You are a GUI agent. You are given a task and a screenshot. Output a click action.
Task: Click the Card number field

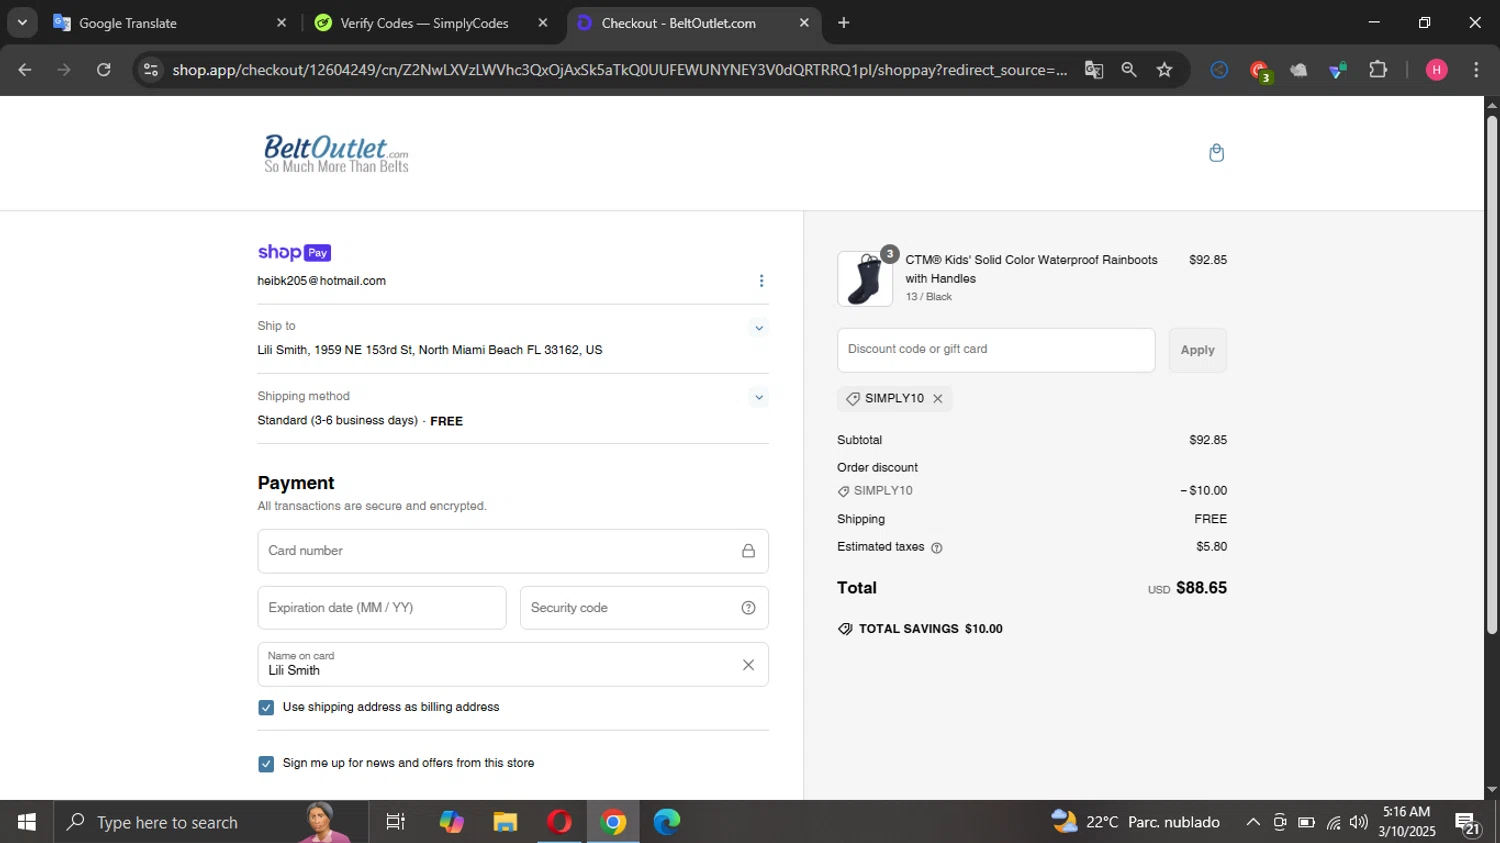pos(513,551)
